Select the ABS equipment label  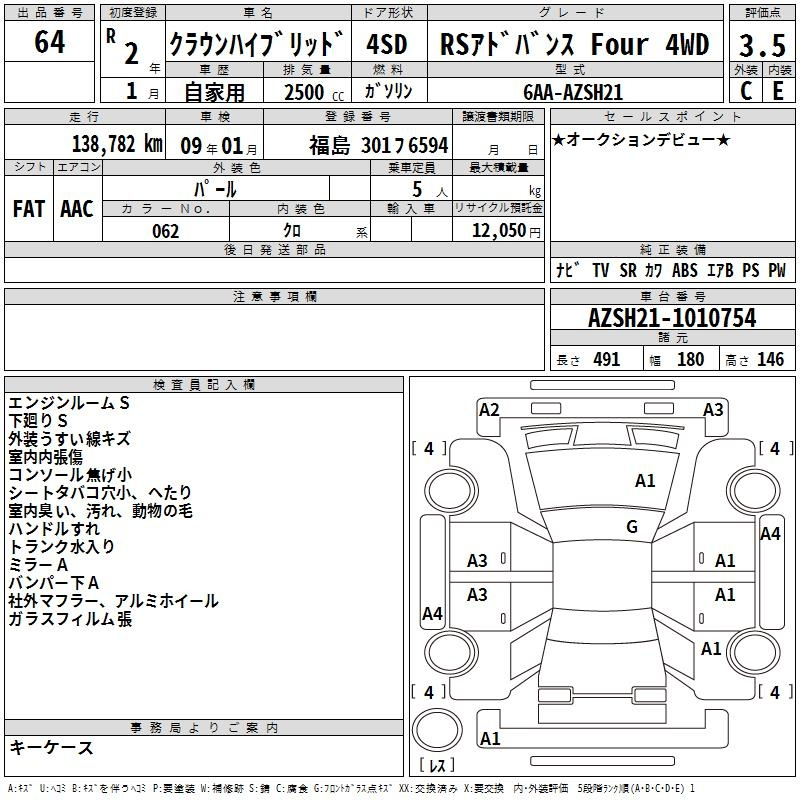pyautogui.click(x=685, y=271)
